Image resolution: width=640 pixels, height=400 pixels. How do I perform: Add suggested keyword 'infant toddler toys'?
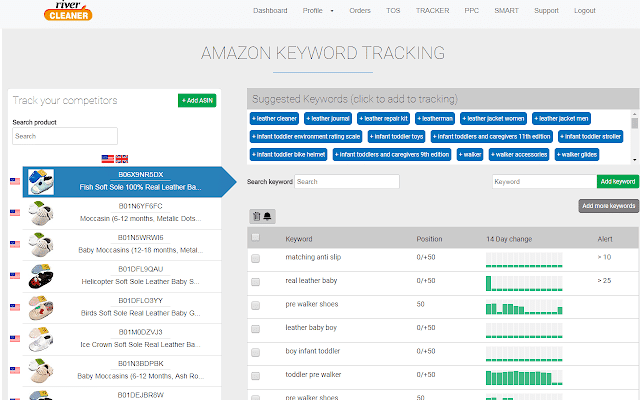[396, 137]
